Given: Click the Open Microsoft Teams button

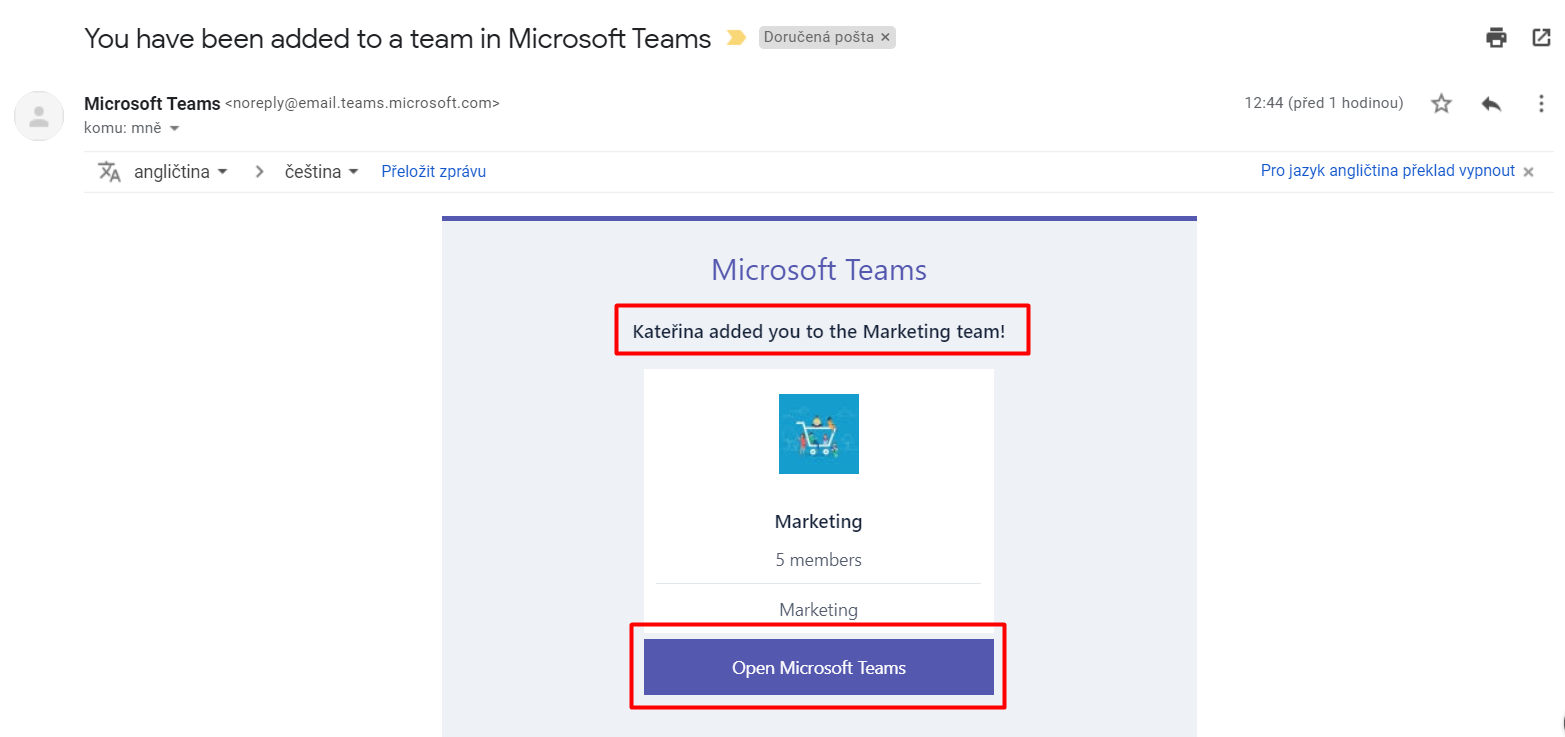Looking at the screenshot, I should (x=819, y=667).
